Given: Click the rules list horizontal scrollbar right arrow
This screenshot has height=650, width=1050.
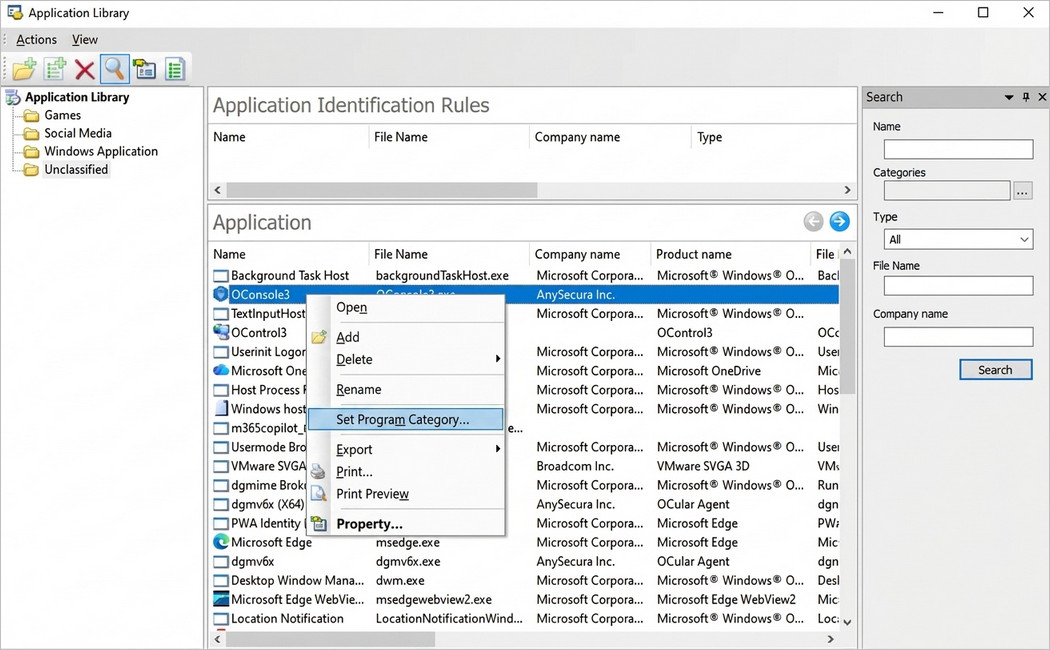Looking at the screenshot, I should pos(847,190).
